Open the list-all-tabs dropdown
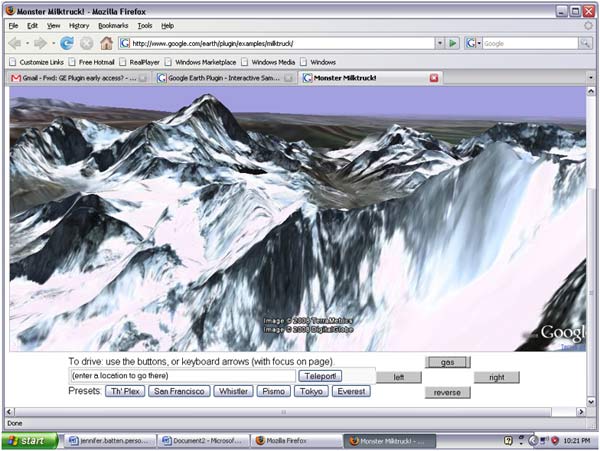This screenshot has width=600, height=451. [591, 78]
